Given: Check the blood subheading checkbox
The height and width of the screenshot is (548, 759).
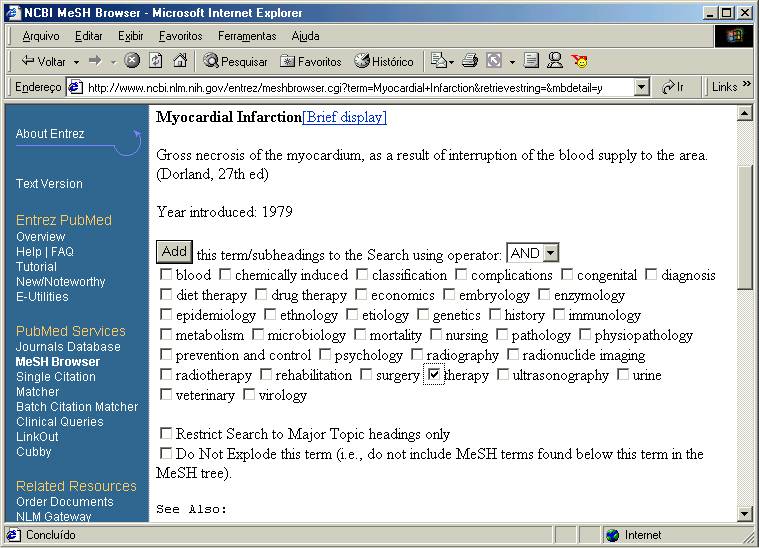Looking at the screenshot, I should click(166, 274).
